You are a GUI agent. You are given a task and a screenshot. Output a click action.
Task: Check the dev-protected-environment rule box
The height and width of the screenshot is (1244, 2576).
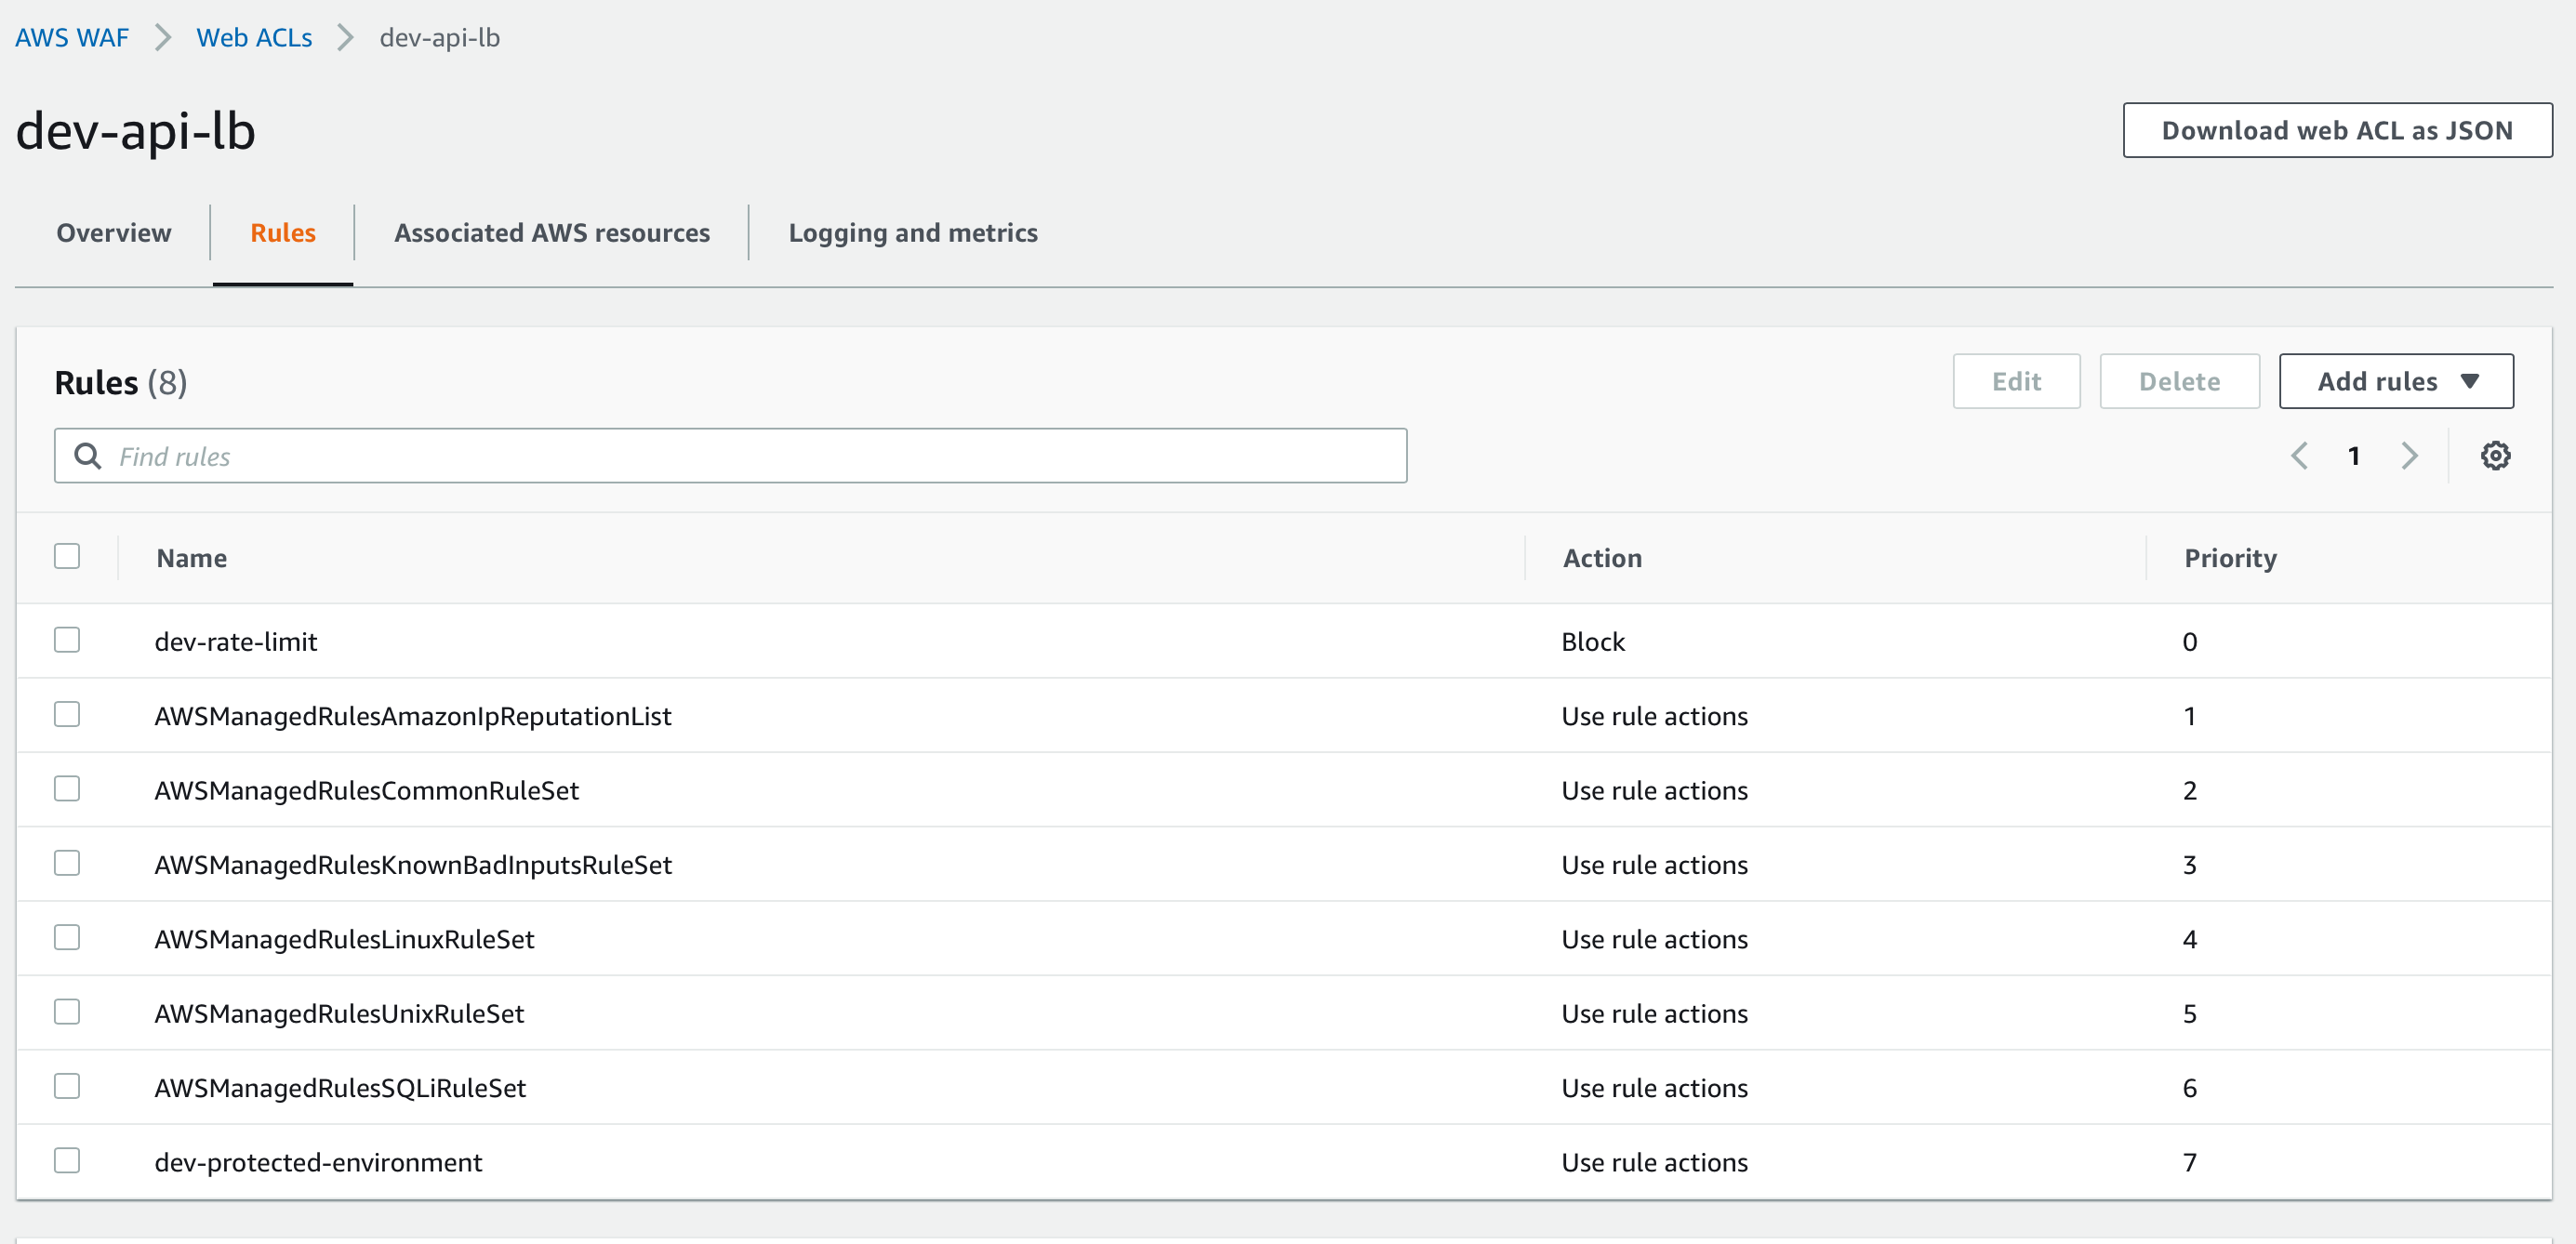pyautogui.click(x=67, y=1160)
